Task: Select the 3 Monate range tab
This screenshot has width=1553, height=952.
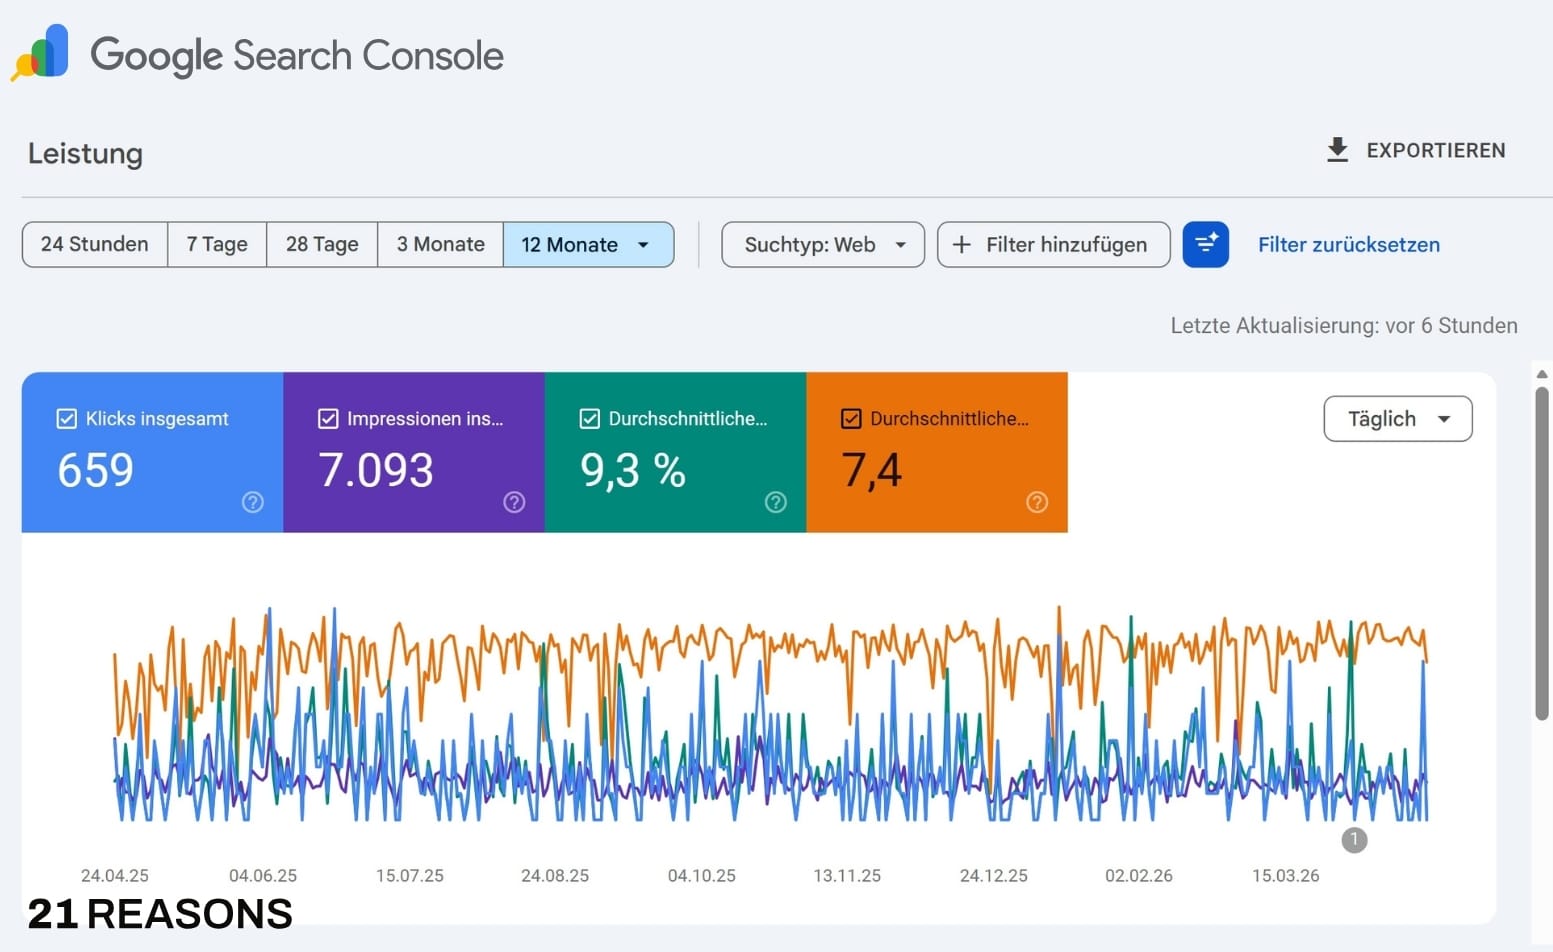Action: 441,245
